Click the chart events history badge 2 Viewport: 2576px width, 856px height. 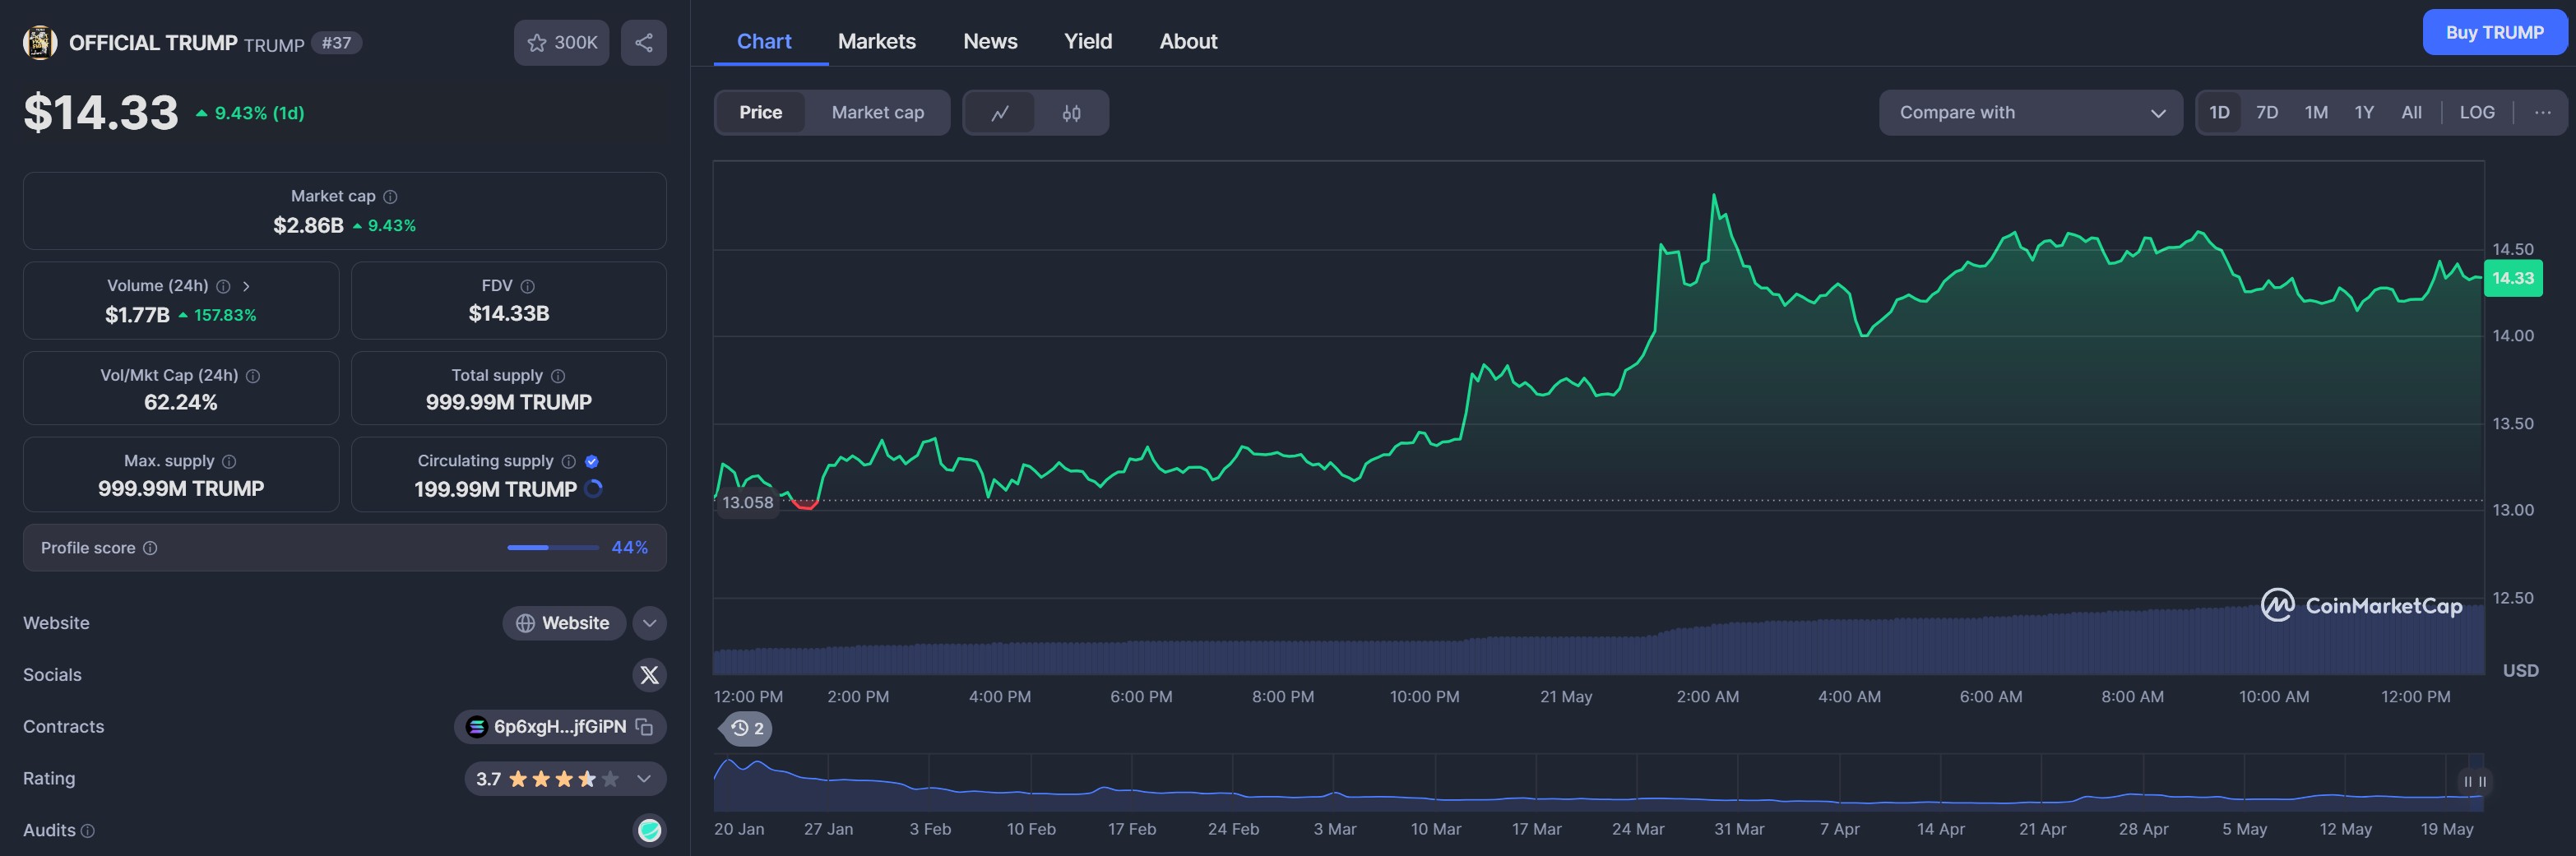tap(747, 728)
